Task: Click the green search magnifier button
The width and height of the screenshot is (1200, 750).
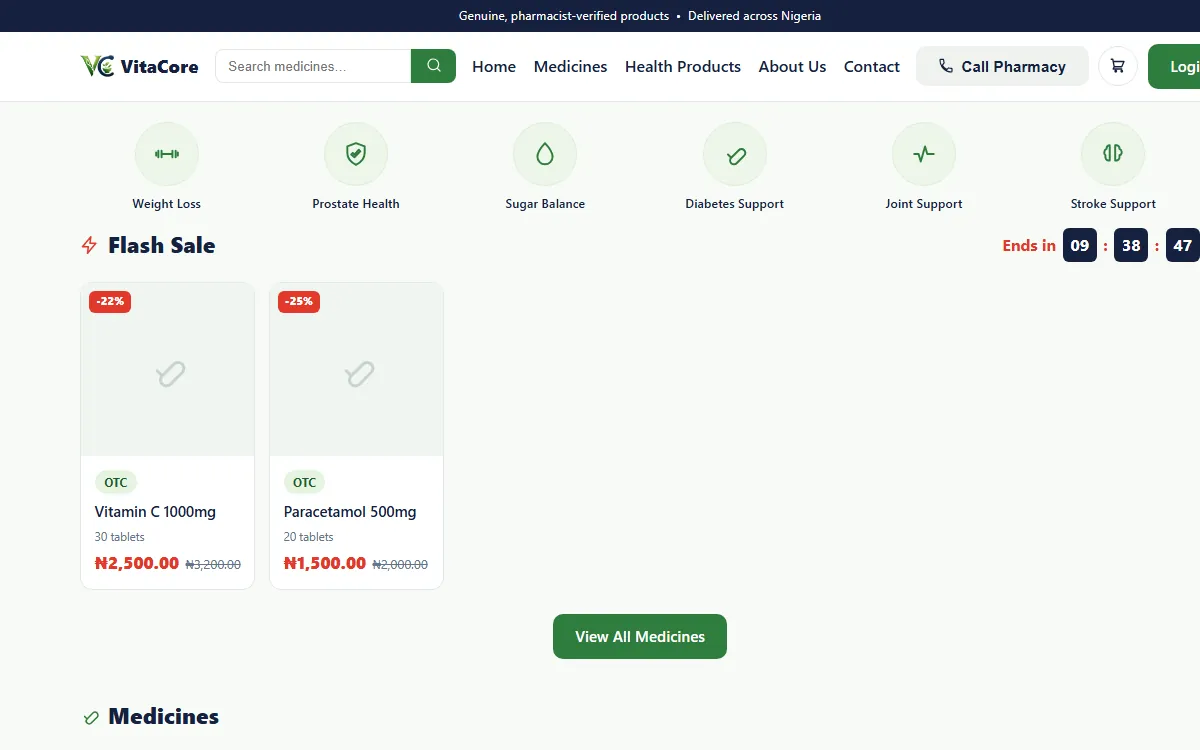Action: pos(433,66)
